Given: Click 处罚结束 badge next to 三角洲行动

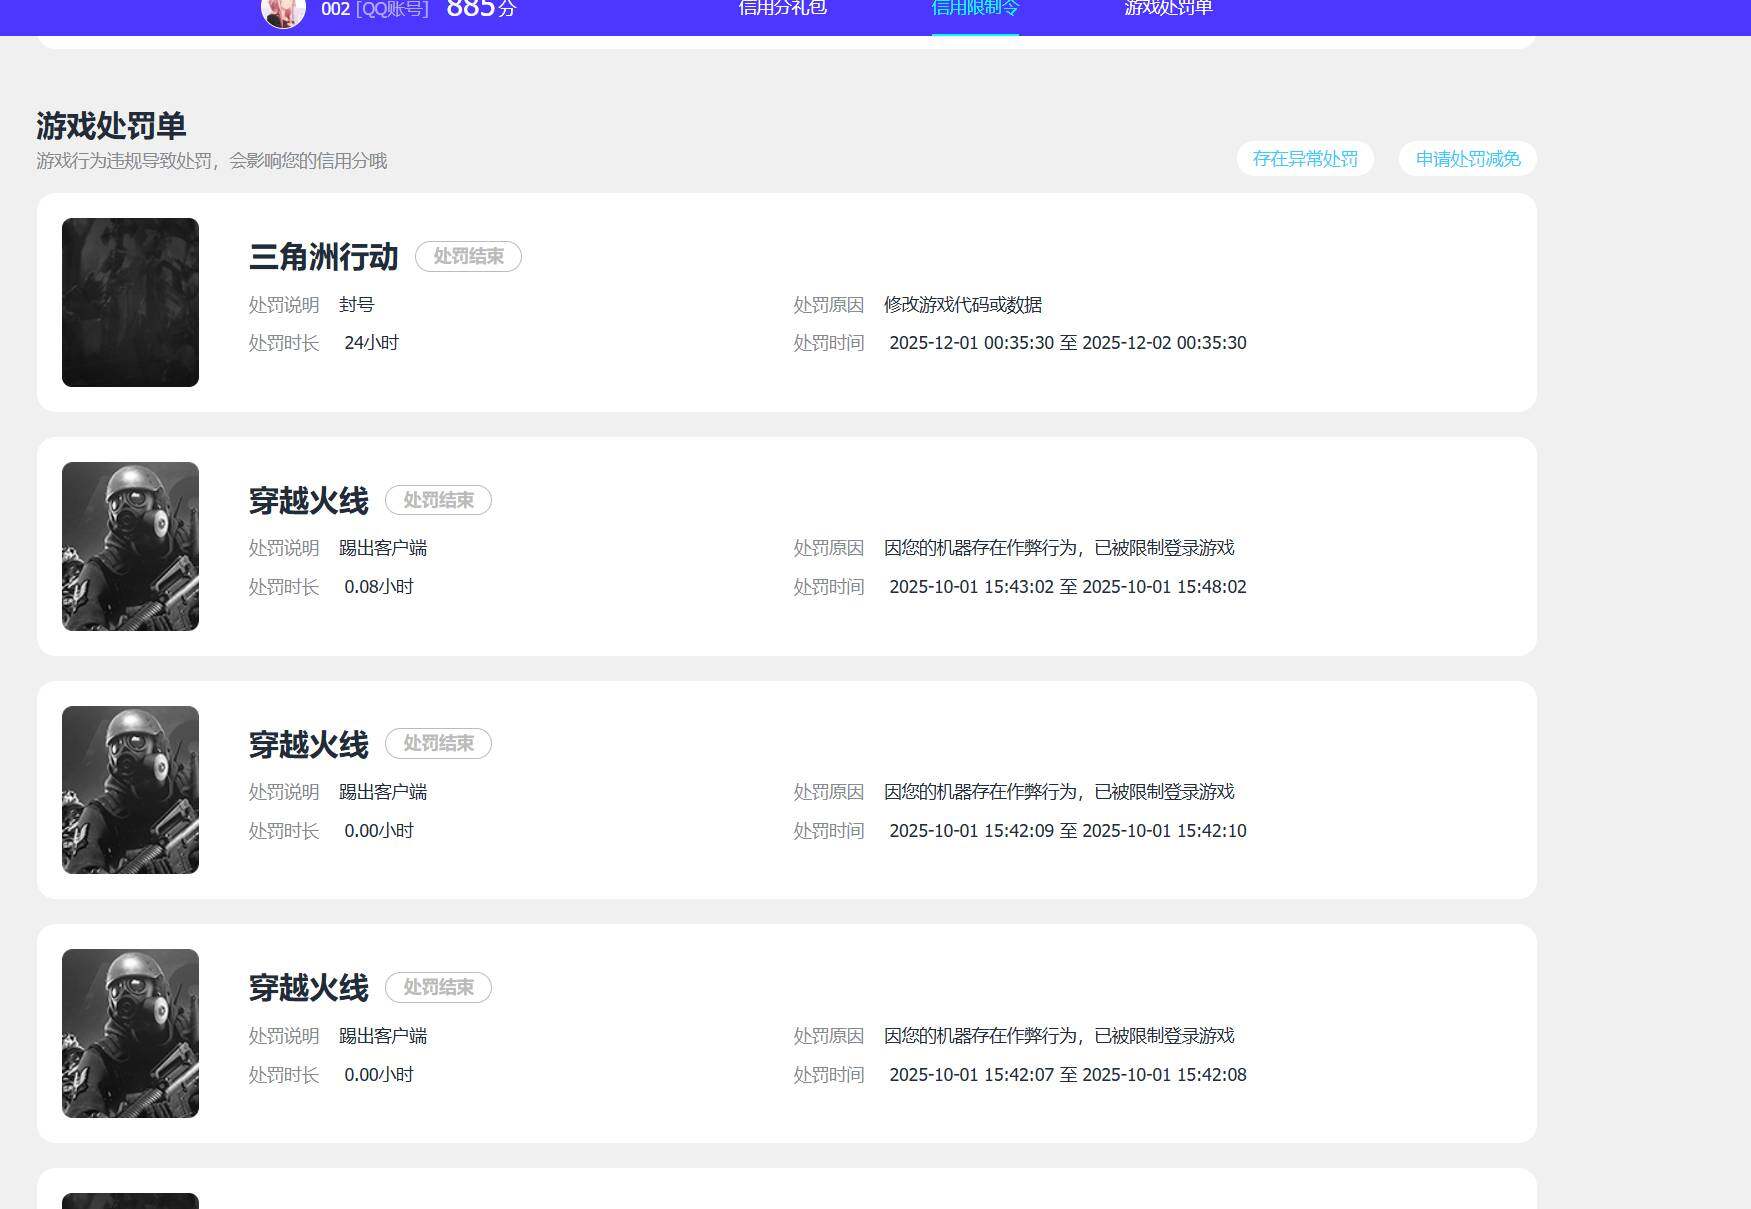Looking at the screenshot, I should pos(468,256).
